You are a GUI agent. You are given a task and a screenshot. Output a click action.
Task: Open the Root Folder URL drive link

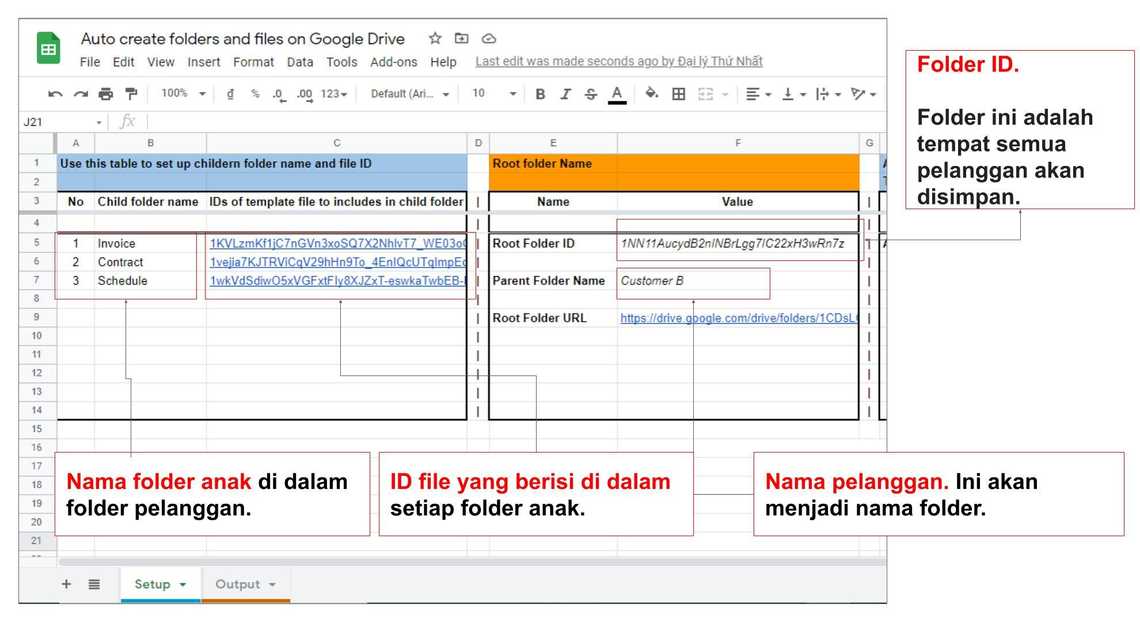pos(738,318)
